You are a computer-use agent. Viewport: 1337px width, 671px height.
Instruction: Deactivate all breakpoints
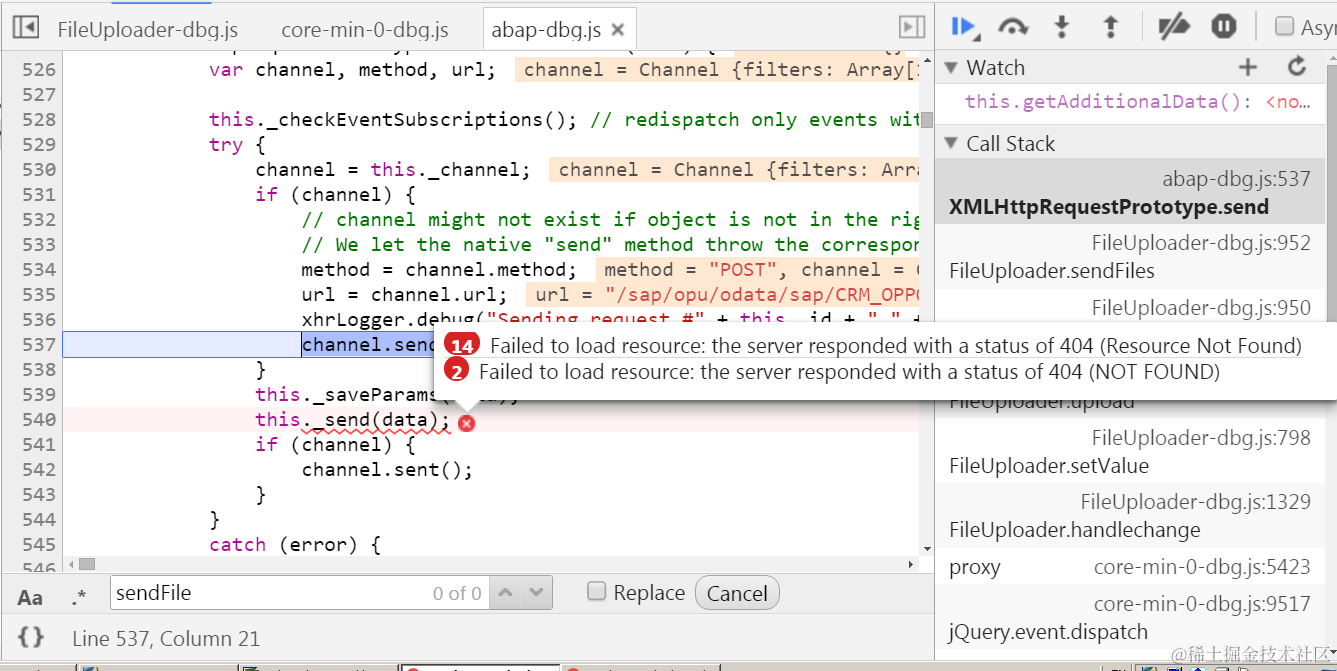1174,27
